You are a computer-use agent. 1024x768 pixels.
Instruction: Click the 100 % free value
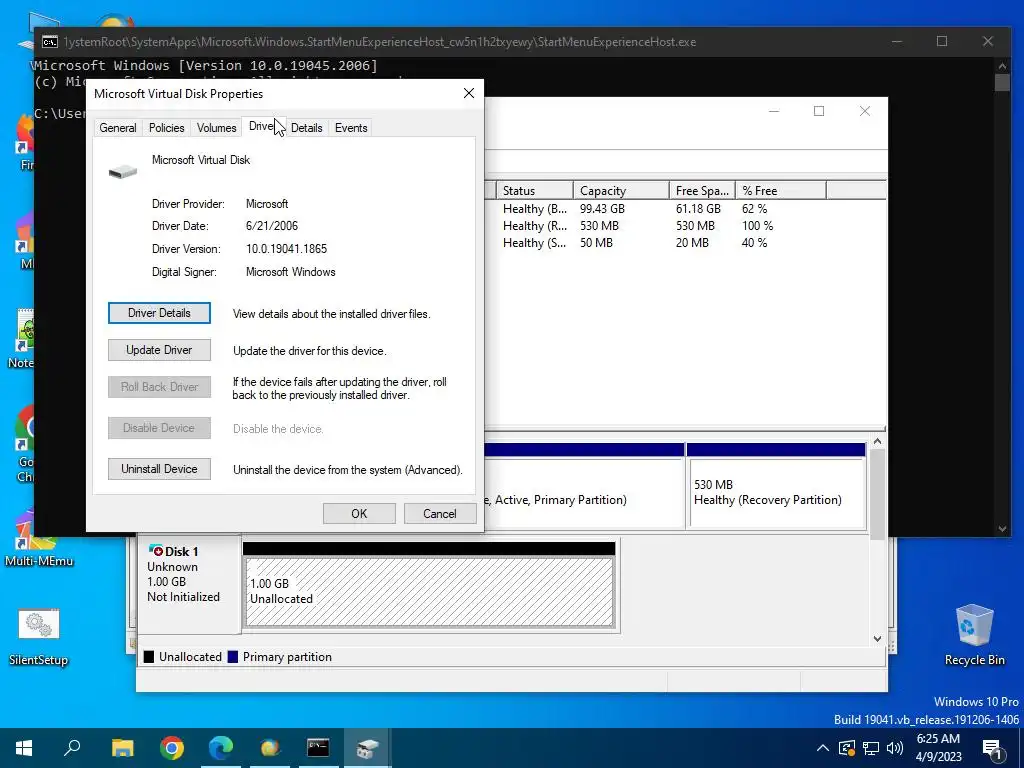coord(758,226)
